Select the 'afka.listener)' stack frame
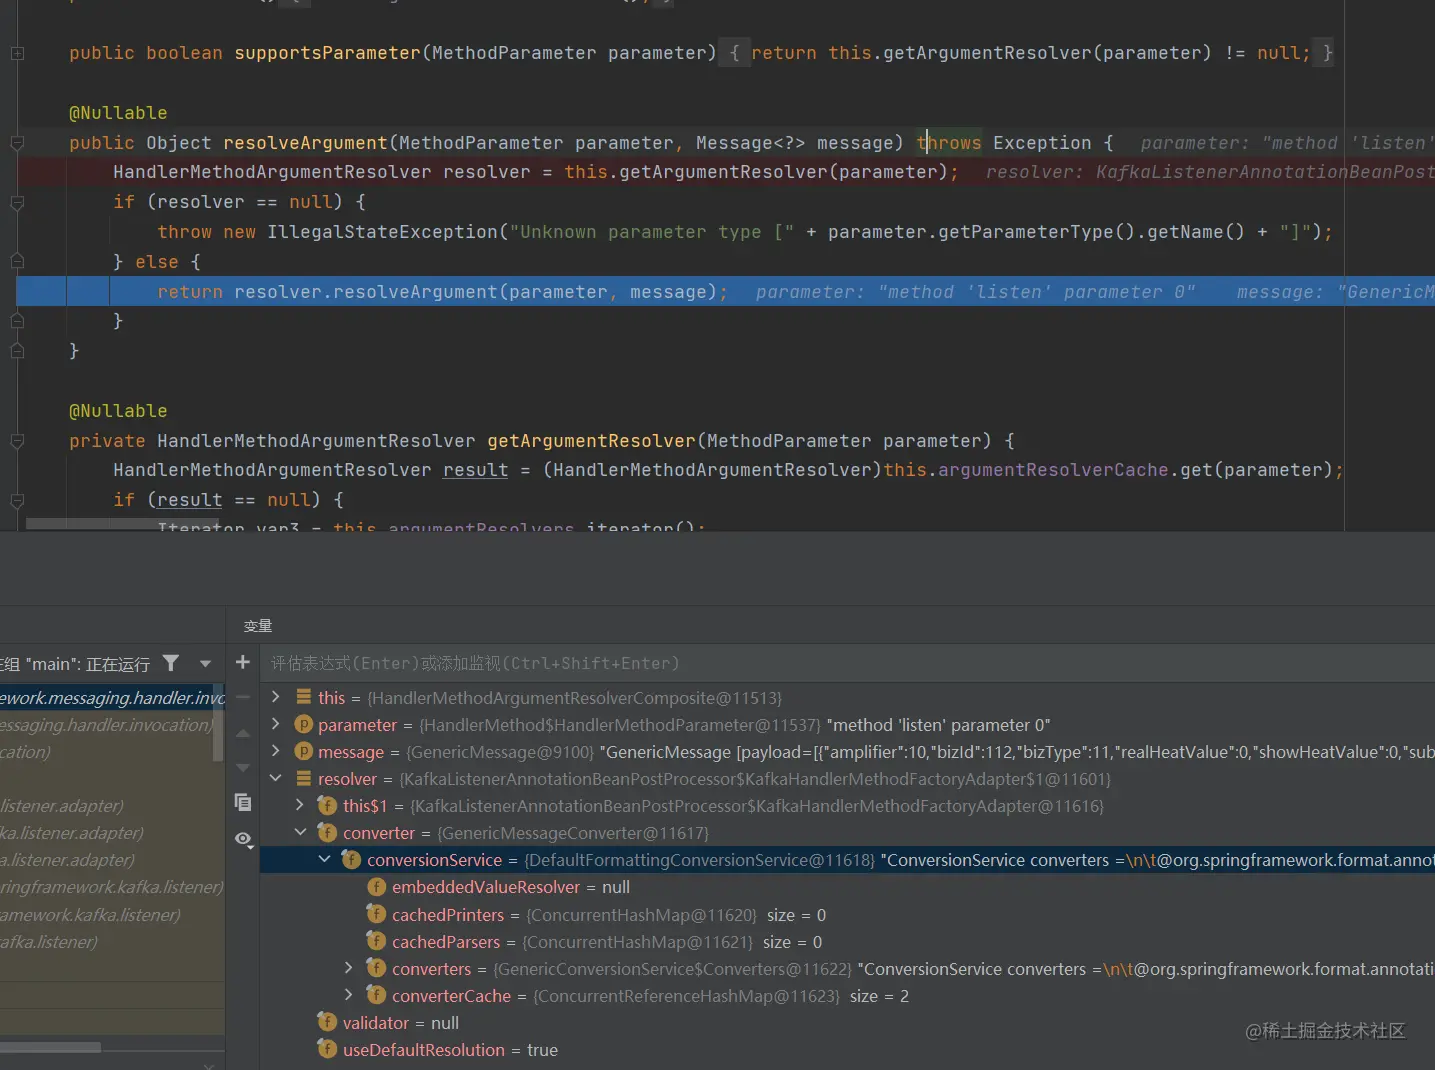1435x1070 pixels. (x=112, y=941)
